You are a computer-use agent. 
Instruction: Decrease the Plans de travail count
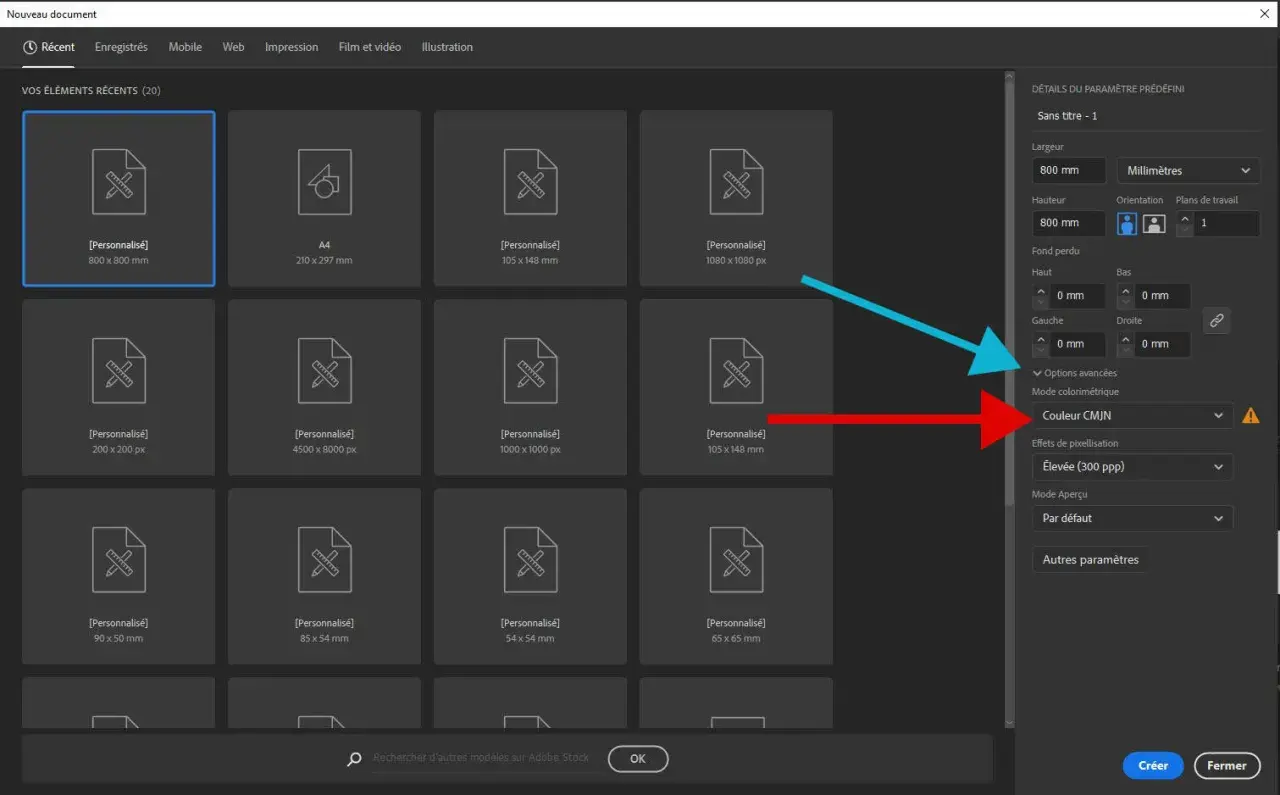[x=1185, y=230]
